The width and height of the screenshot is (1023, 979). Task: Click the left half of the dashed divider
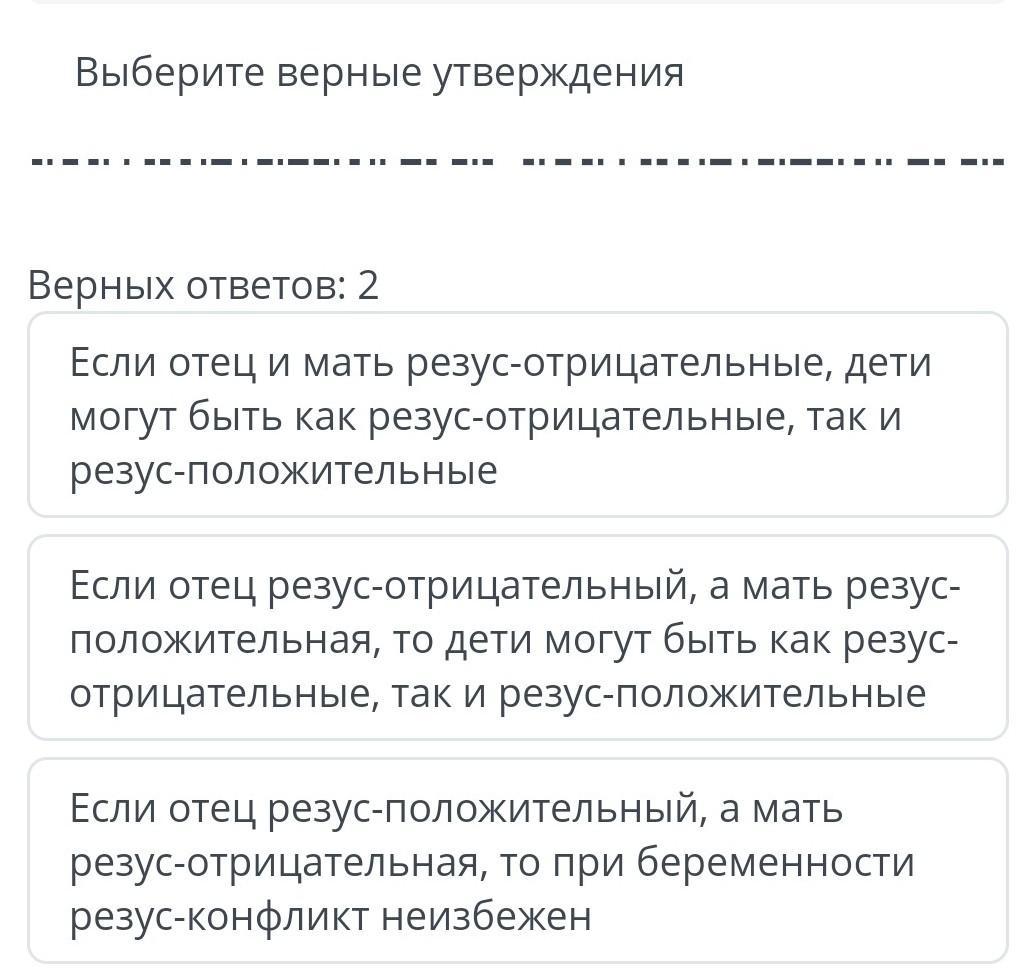coord(262,161)
